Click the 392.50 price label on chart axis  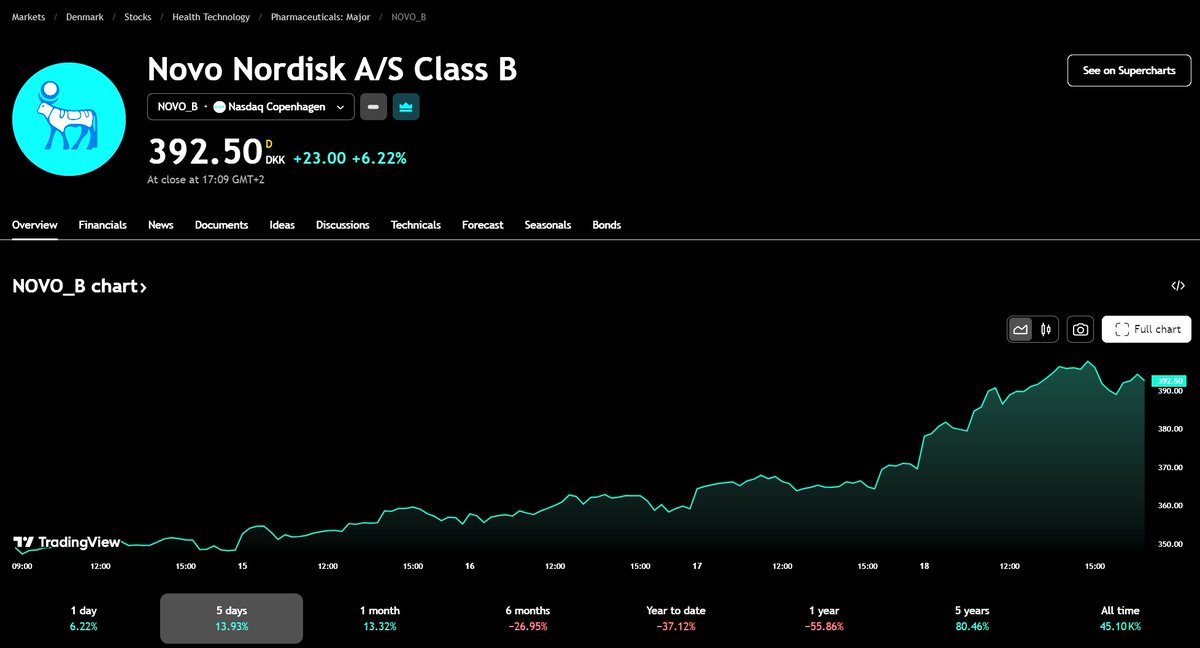[x=1168, y=381]
